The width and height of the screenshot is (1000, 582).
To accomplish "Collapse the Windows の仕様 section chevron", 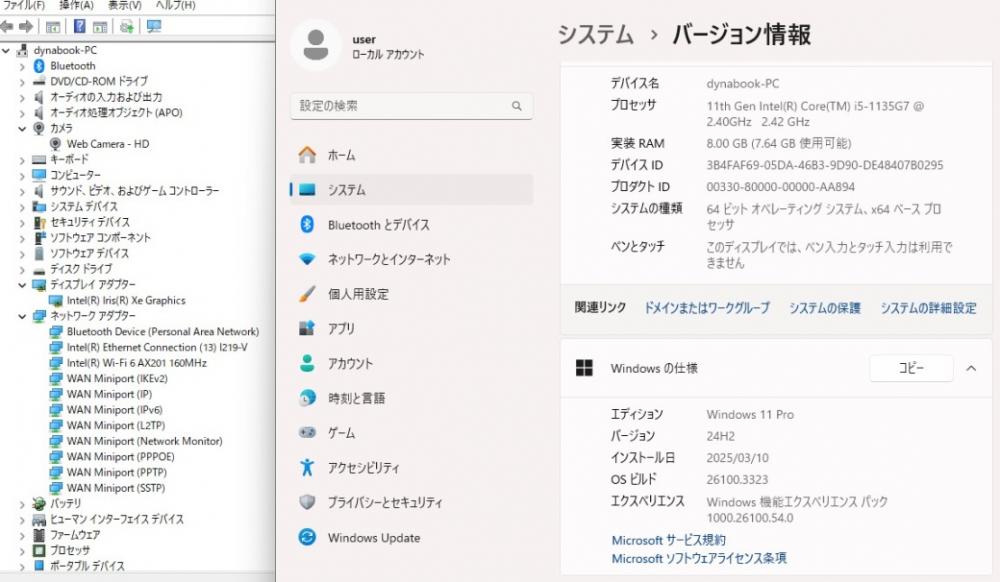I will pyautogui.click(x=971, y=368).
